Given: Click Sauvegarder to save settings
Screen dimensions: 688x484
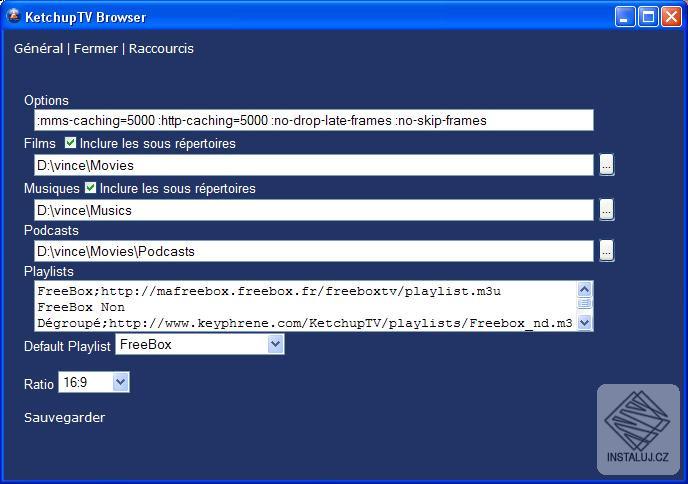Looking at the screenshot, I should [64, 417].
